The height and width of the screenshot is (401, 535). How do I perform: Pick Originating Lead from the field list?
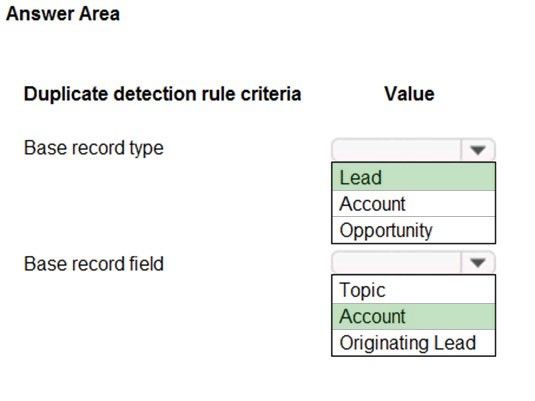coord(413,343)
